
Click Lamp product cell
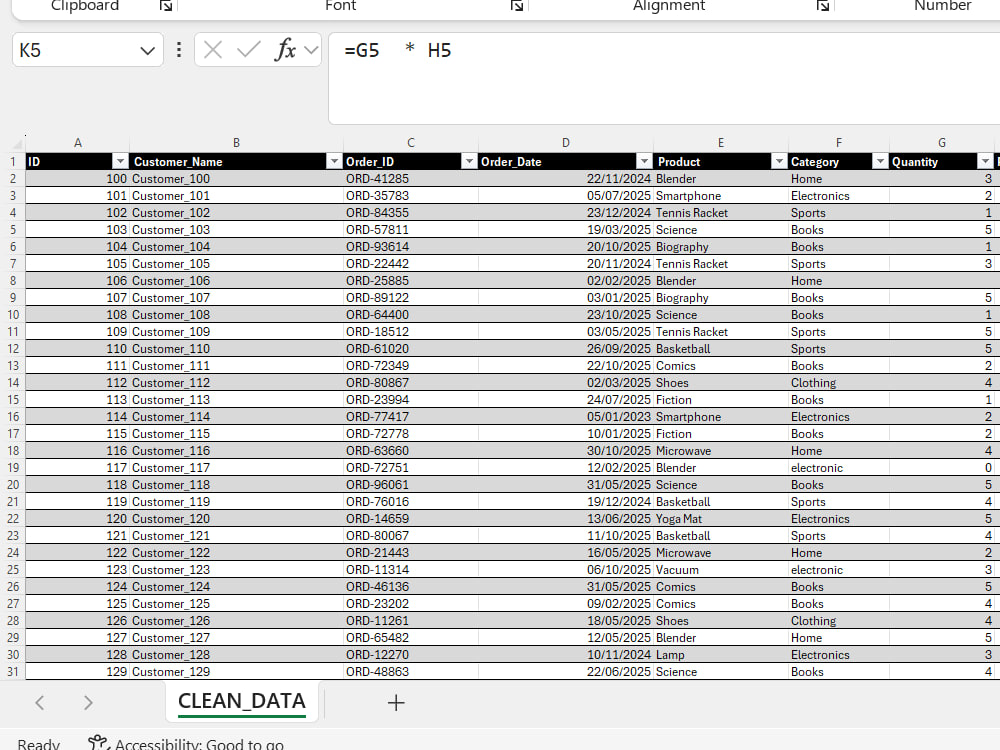coord(721,654)
